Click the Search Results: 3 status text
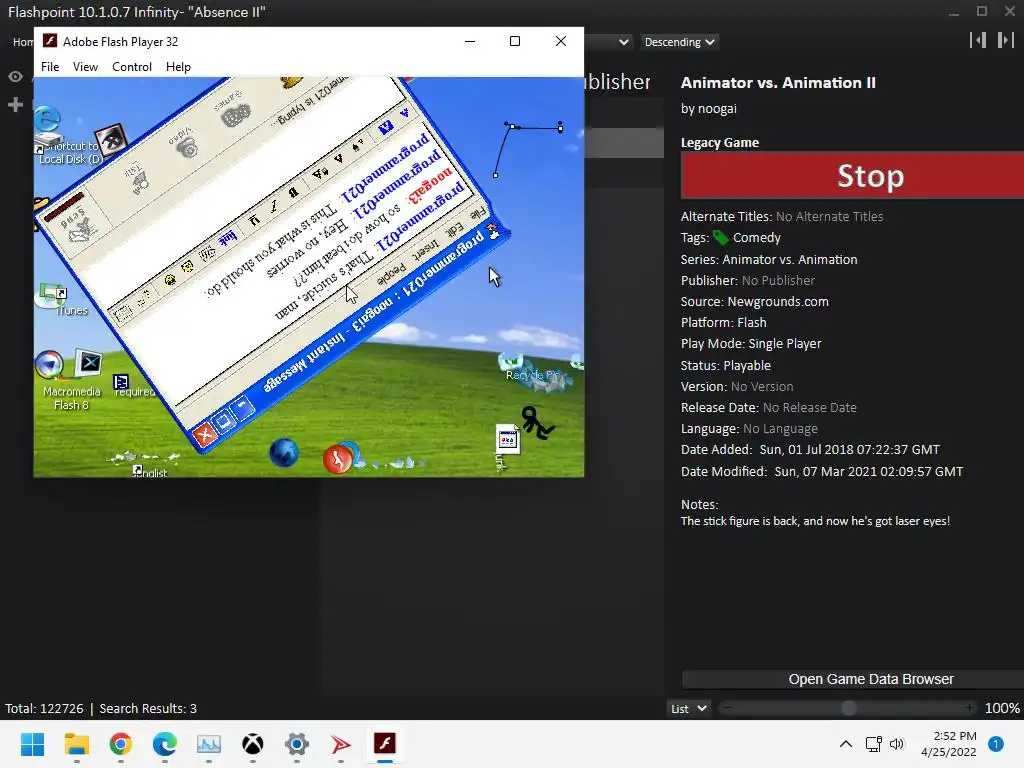This screenshot has height=768, width=1024. coord(148,709)
